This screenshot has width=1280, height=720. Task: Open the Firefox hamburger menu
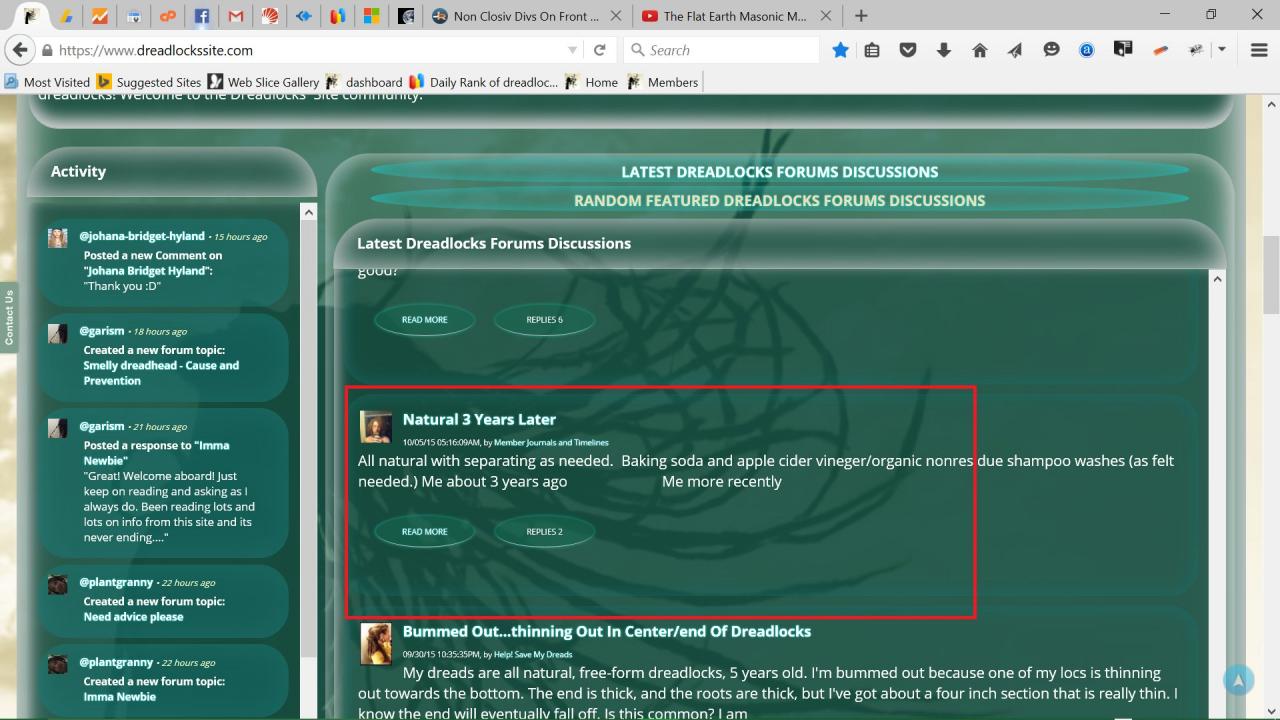coord(1259,50)
